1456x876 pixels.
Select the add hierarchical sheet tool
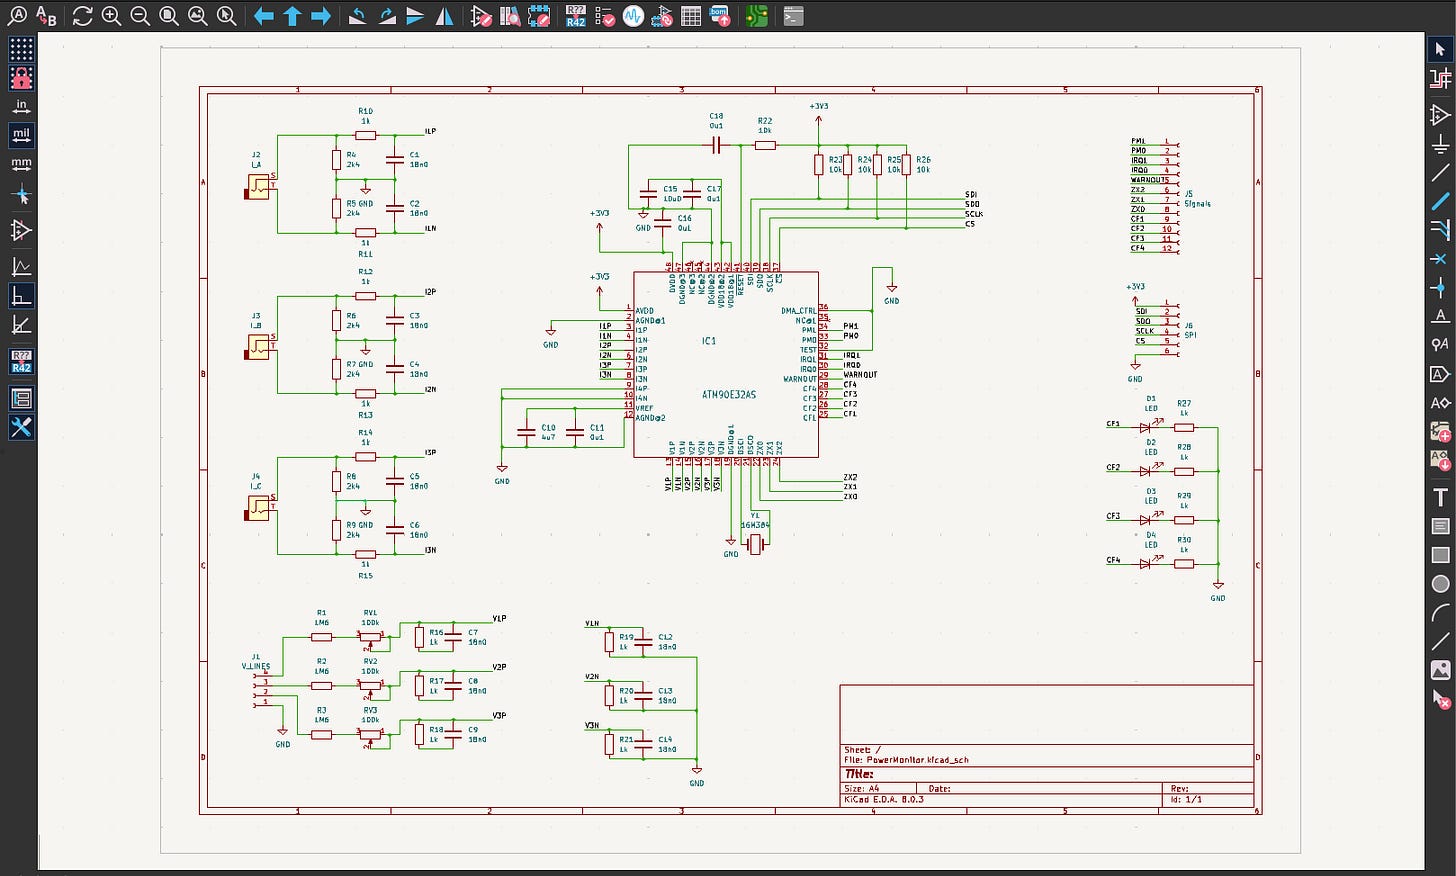(x=1440, y=432)
